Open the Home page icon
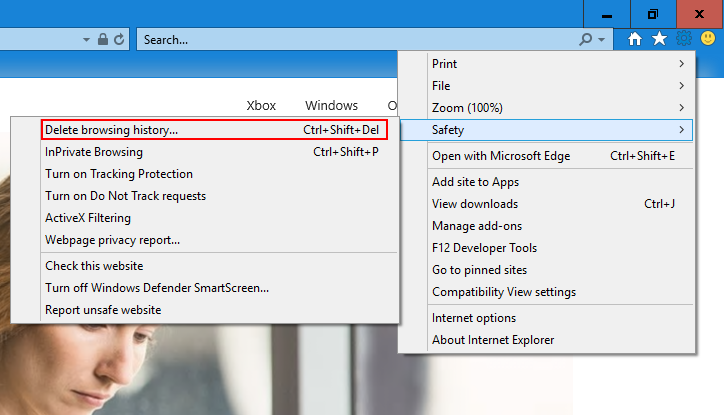The width and height of the screenshot is (724, 415). point(635,39)
